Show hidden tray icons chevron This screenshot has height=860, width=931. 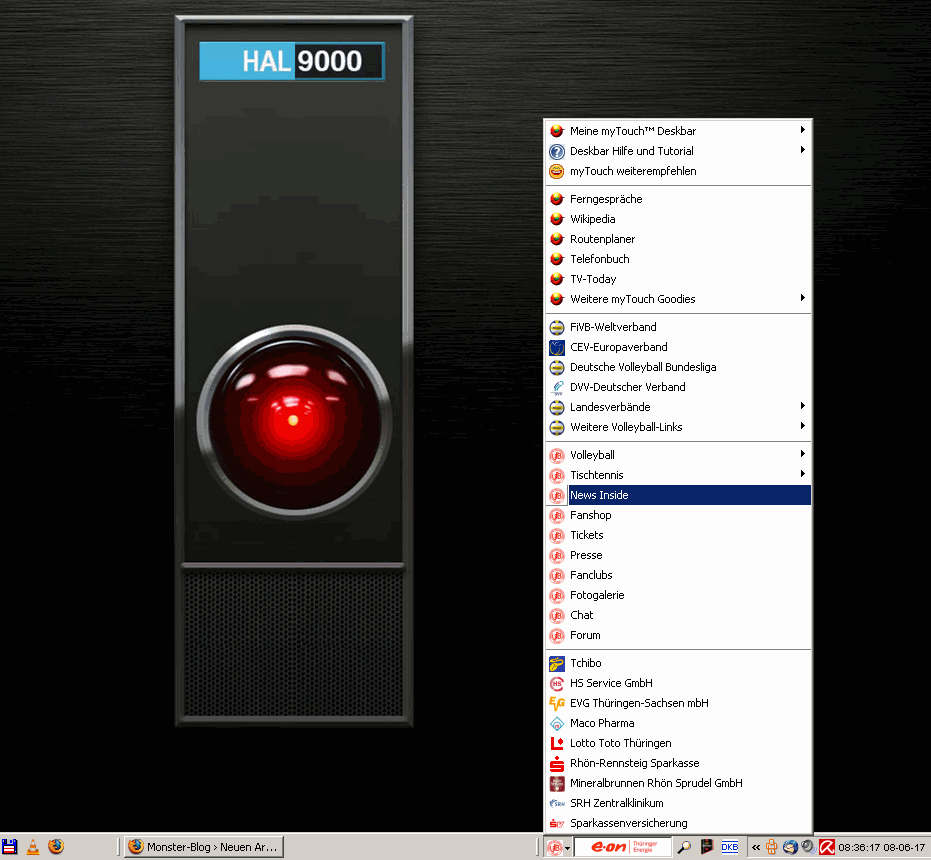click(756, 848)
